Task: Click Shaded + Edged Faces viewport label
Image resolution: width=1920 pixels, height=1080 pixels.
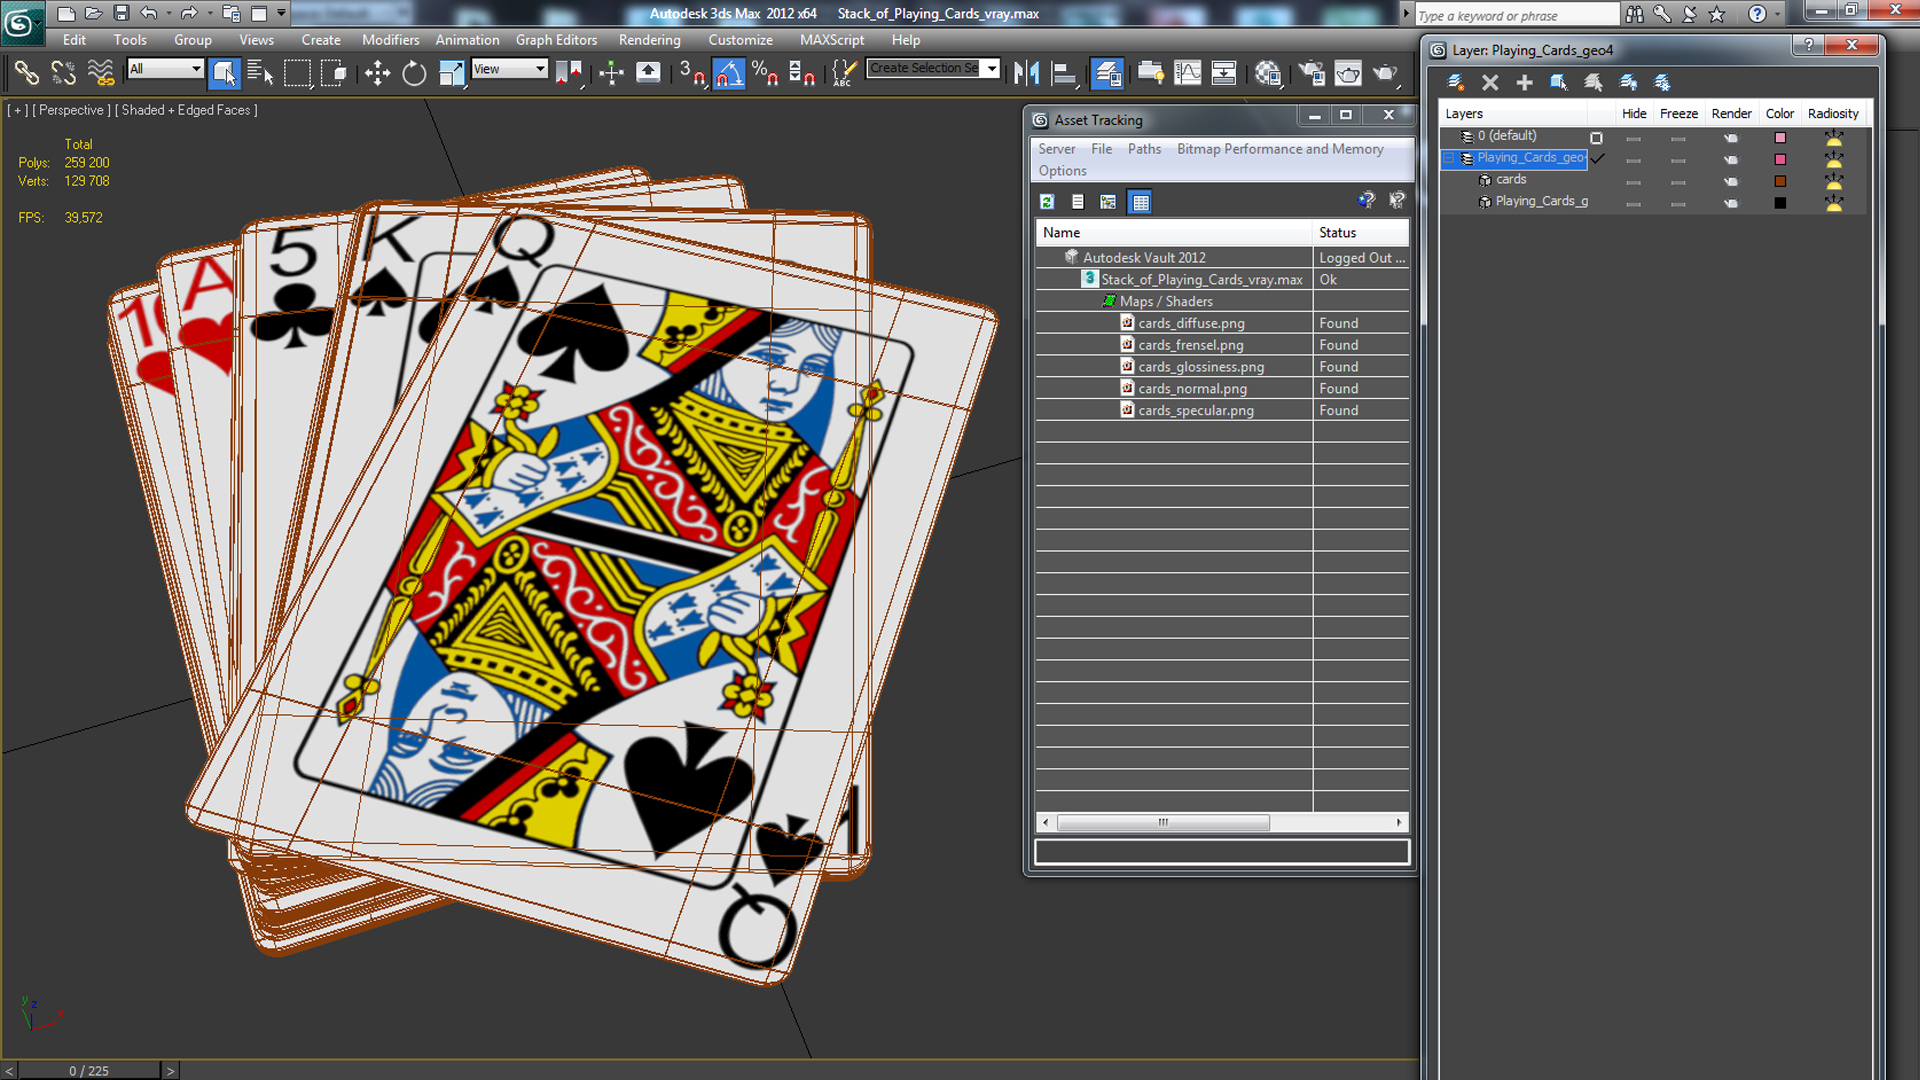Action: 186,110
